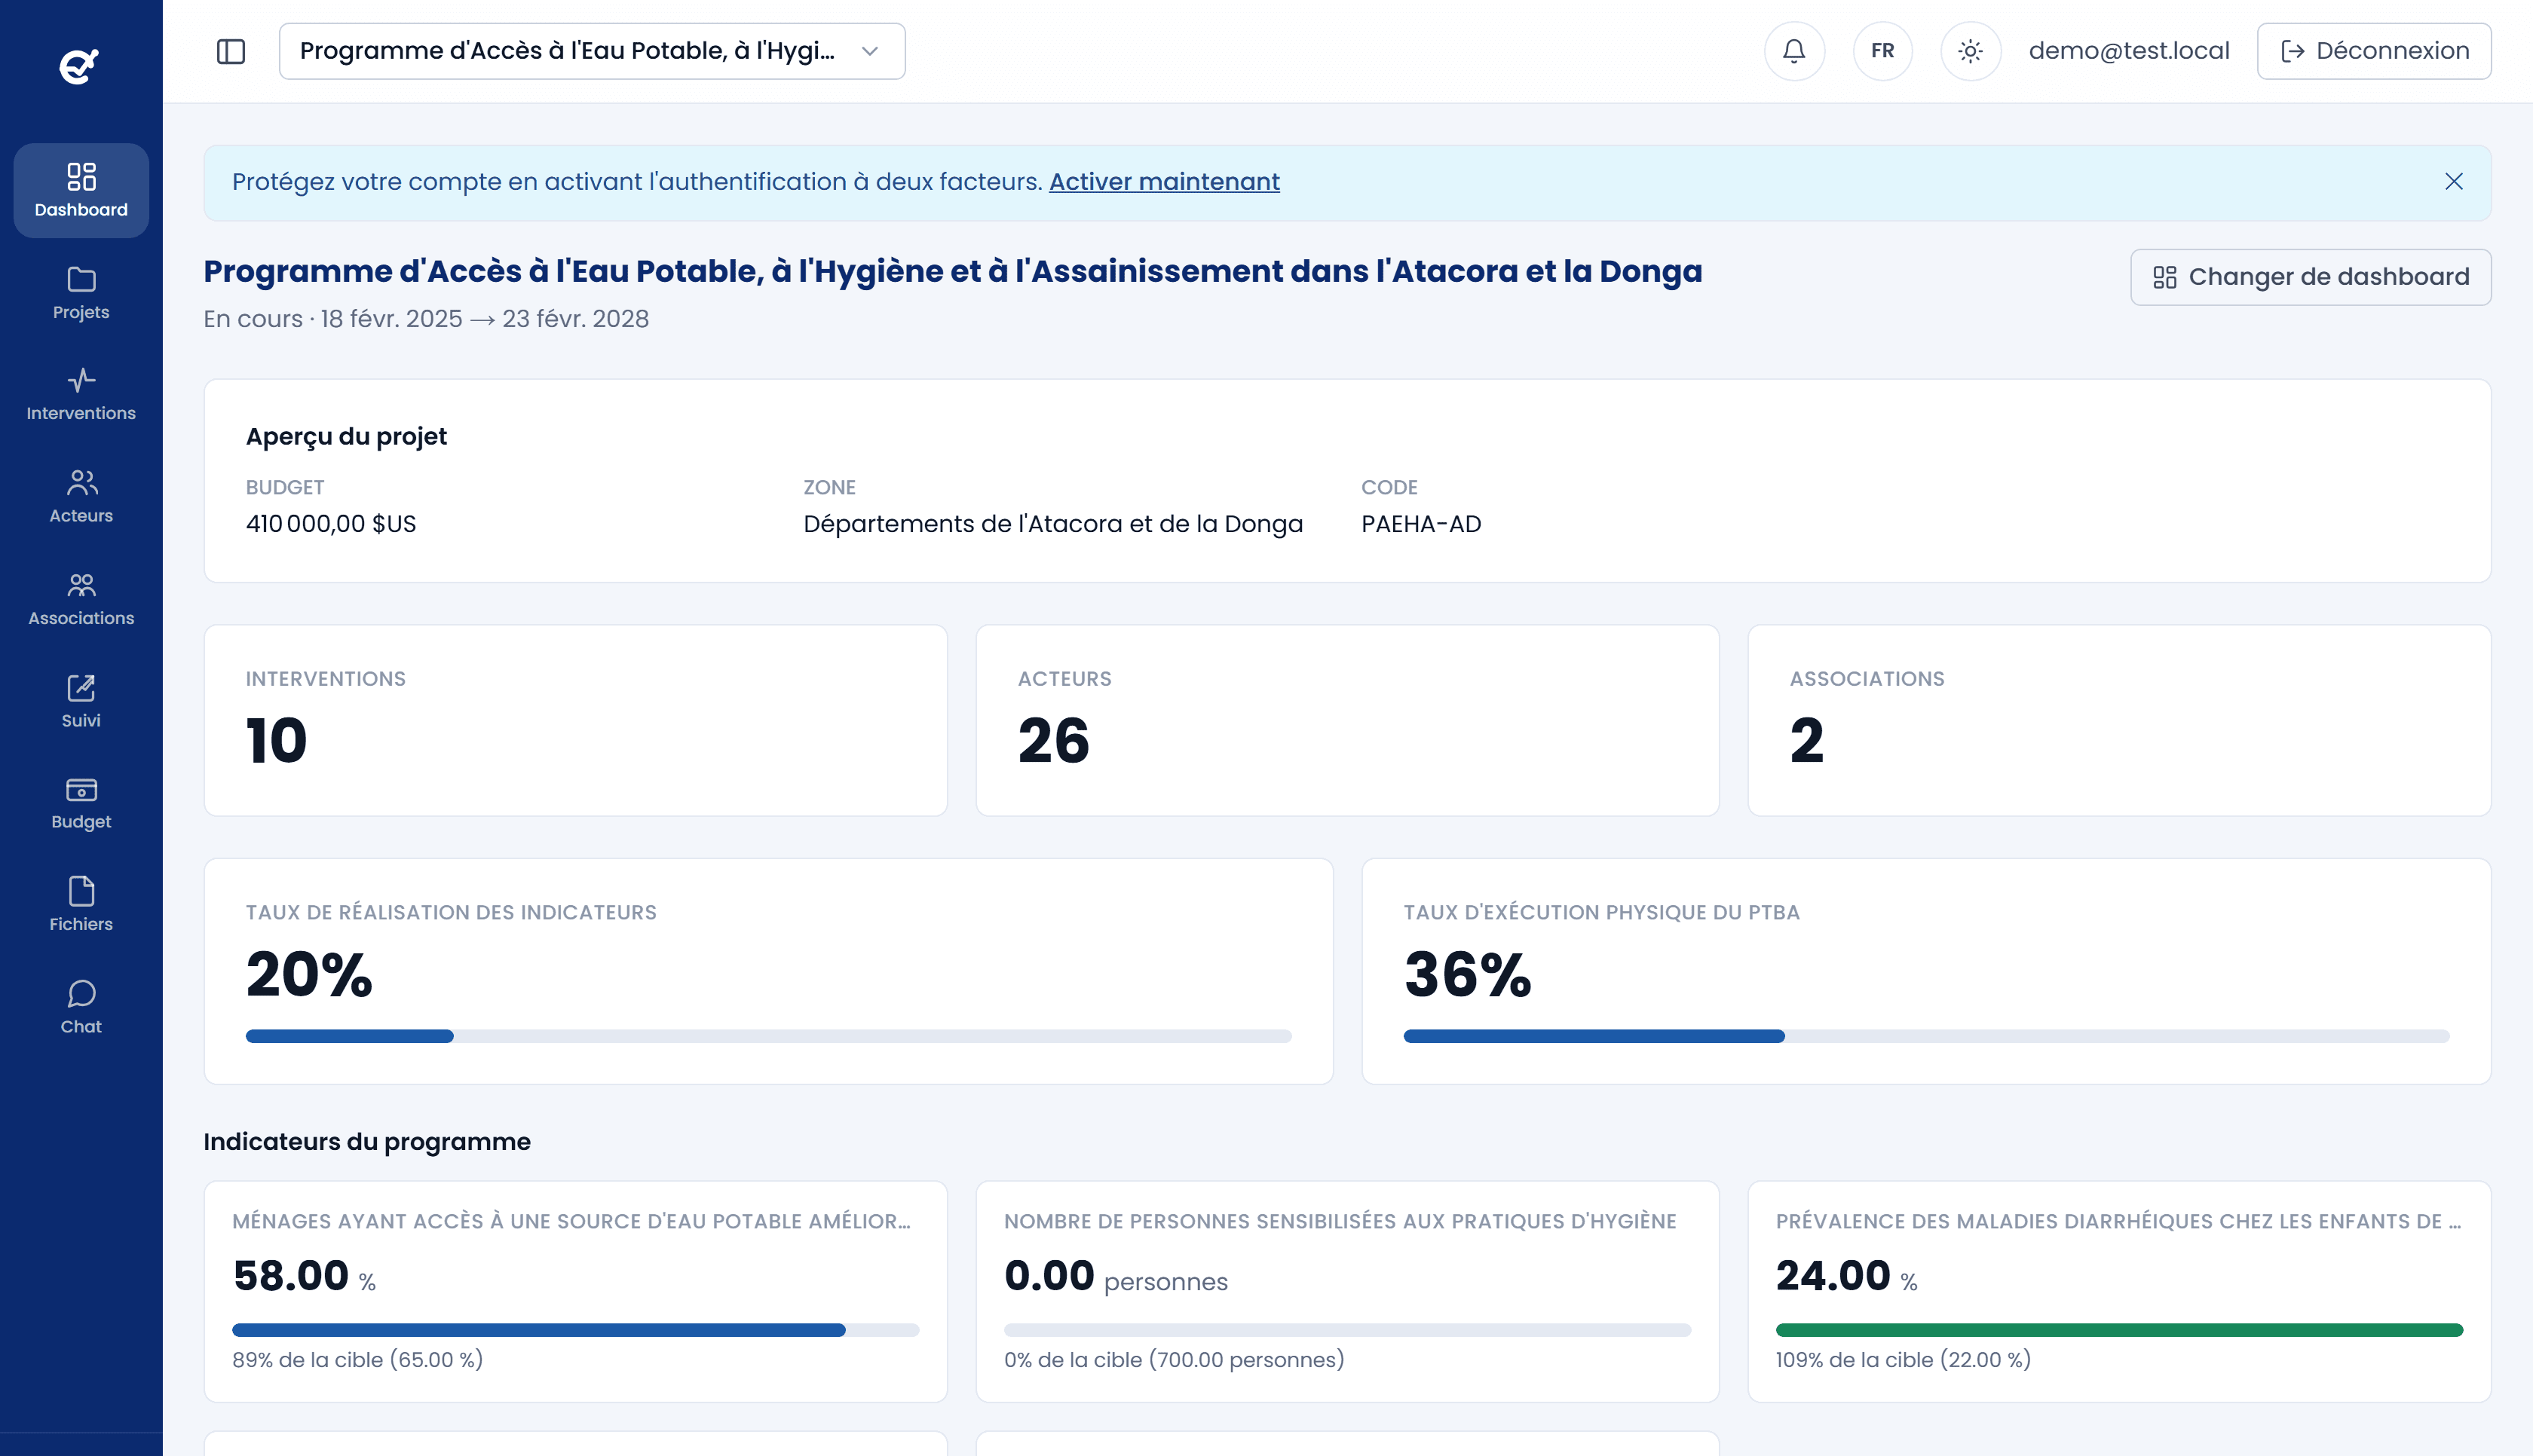Click the zone text Départements de l'Atacora

point(1052,524)
